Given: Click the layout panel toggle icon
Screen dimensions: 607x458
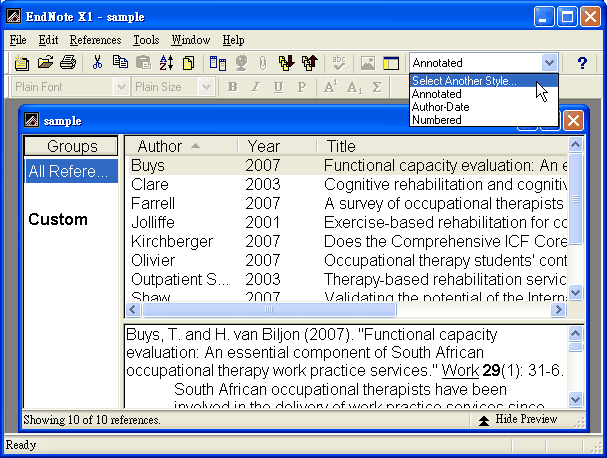Looking at the screenshot, I should pyautogui.click(x=391, y=63).
